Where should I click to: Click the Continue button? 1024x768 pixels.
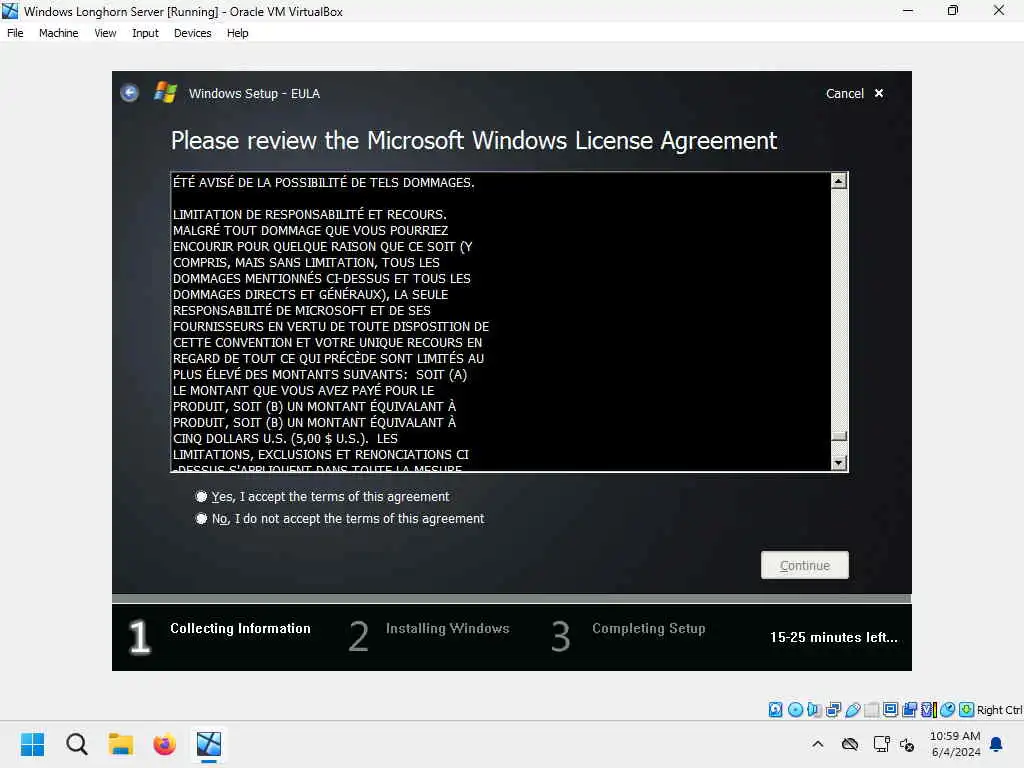pyautogui.click(x=805, y=565)
